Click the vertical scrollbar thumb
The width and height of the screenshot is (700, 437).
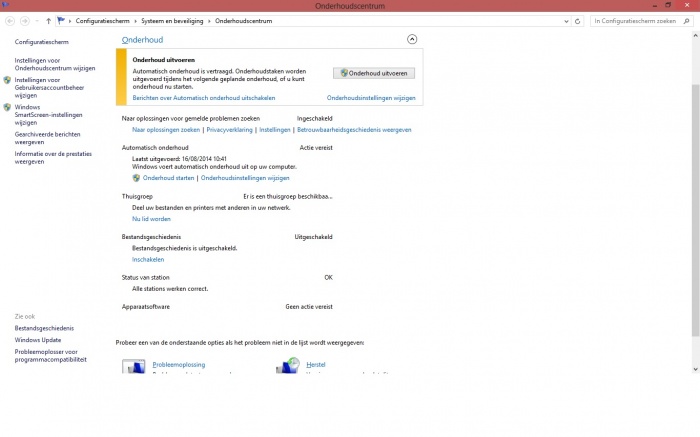(x=695, y=210)
